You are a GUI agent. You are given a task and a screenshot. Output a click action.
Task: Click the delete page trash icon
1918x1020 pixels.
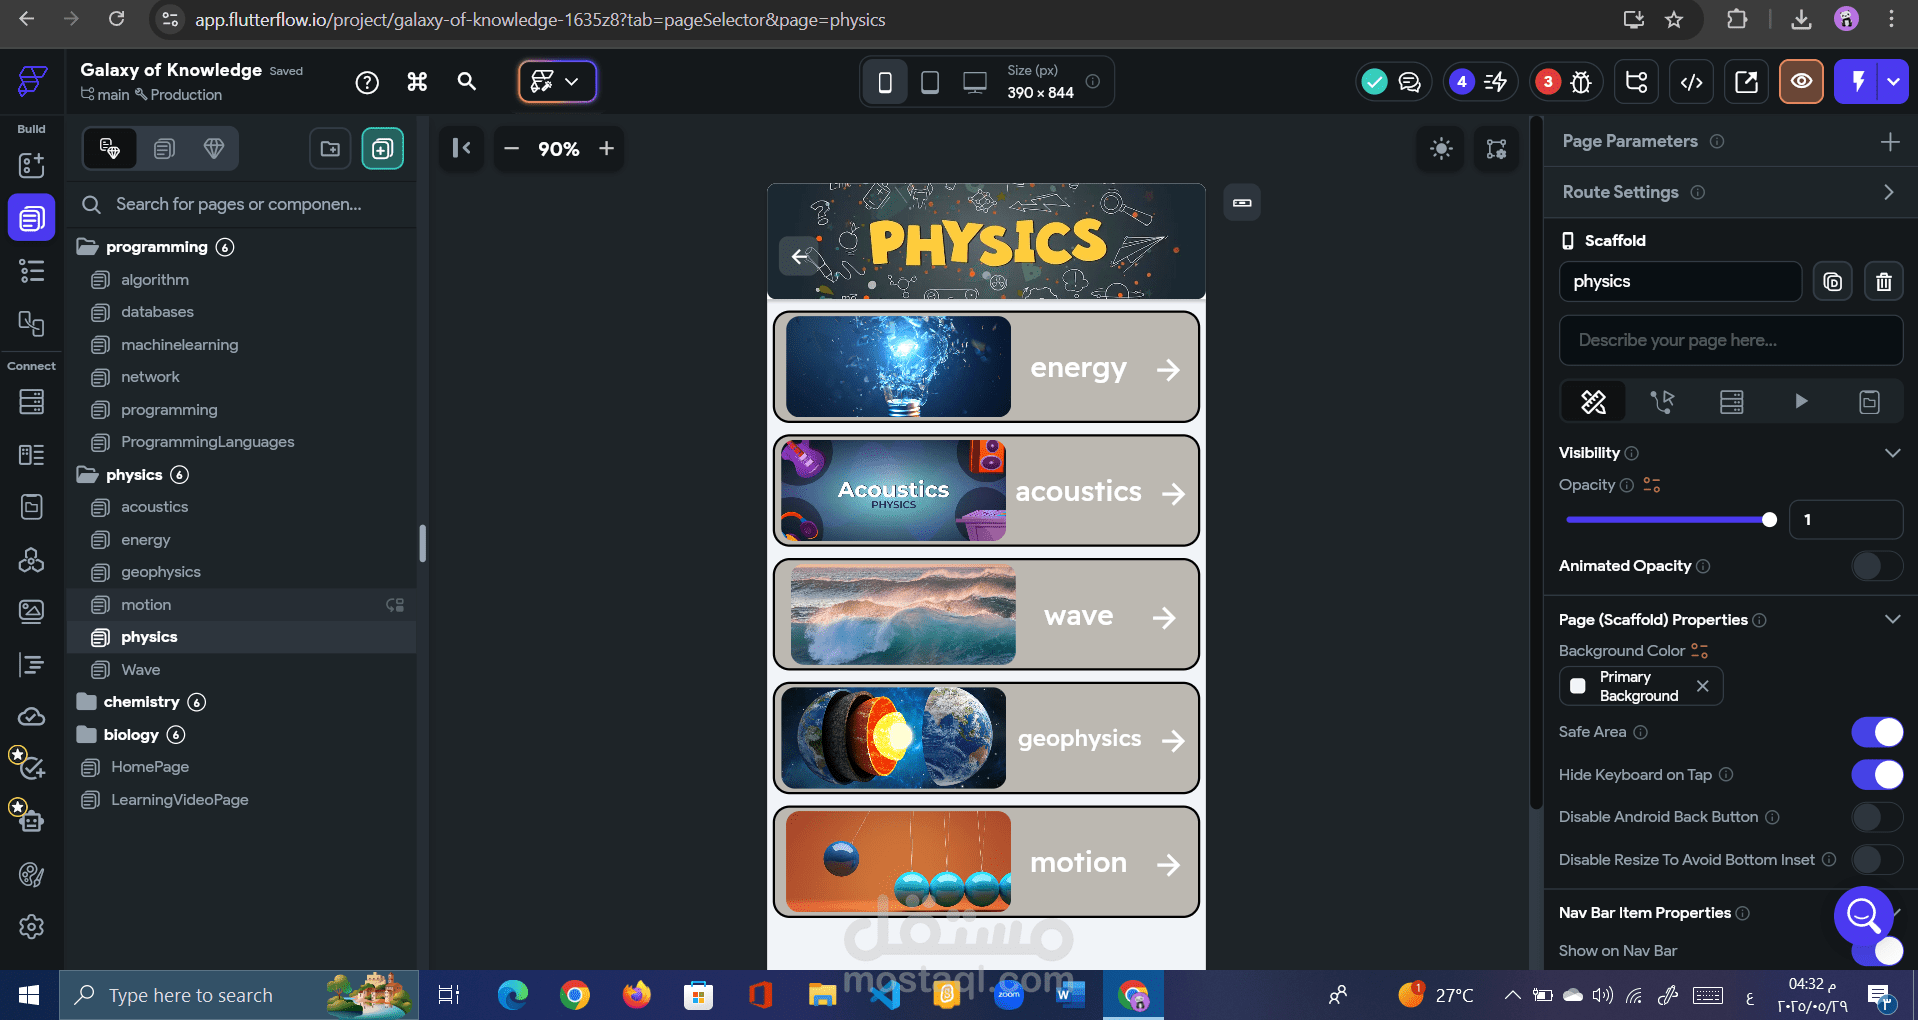[1884, 282]
